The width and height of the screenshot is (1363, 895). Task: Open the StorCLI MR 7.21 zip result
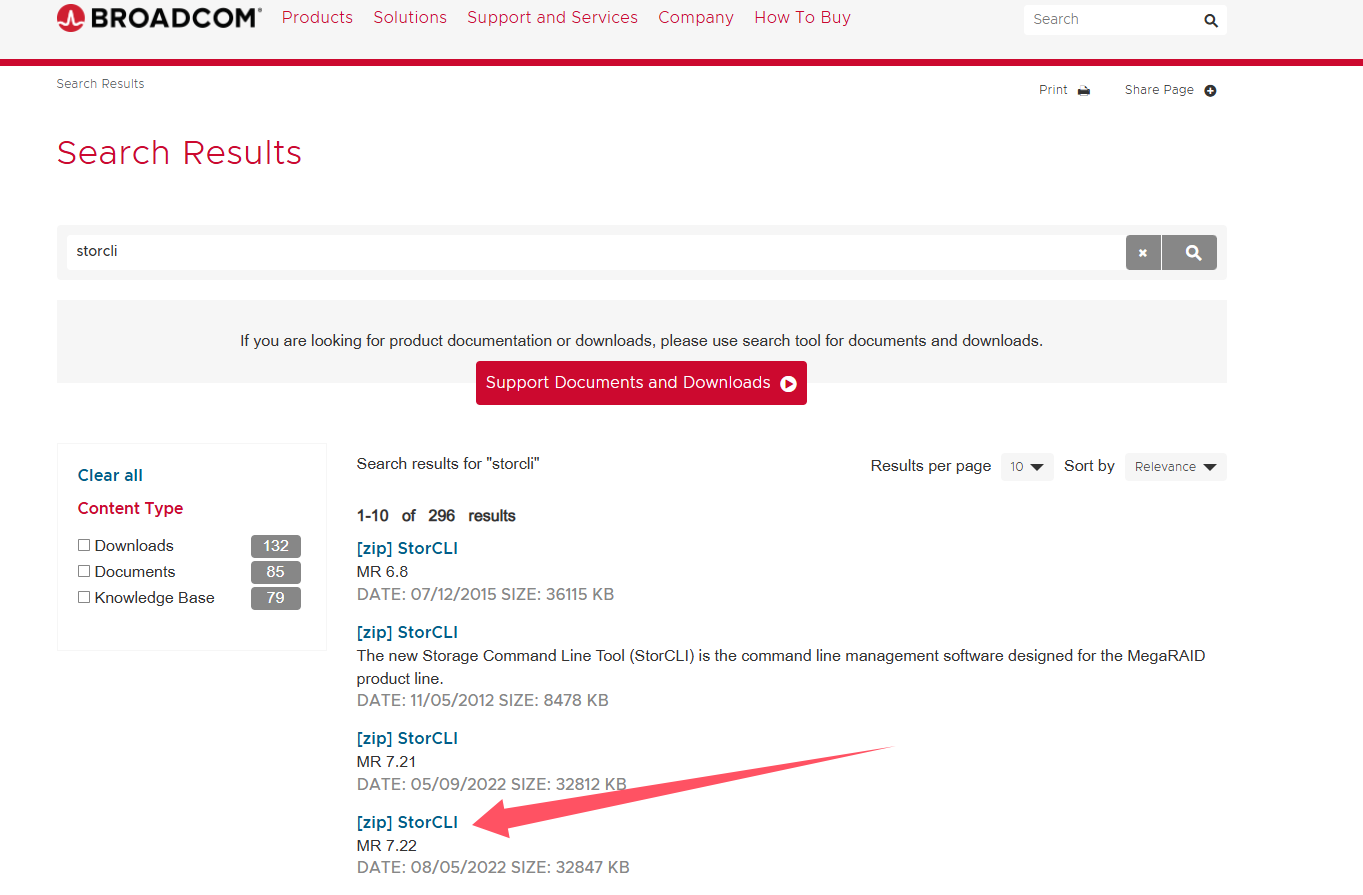pos(407,738)
